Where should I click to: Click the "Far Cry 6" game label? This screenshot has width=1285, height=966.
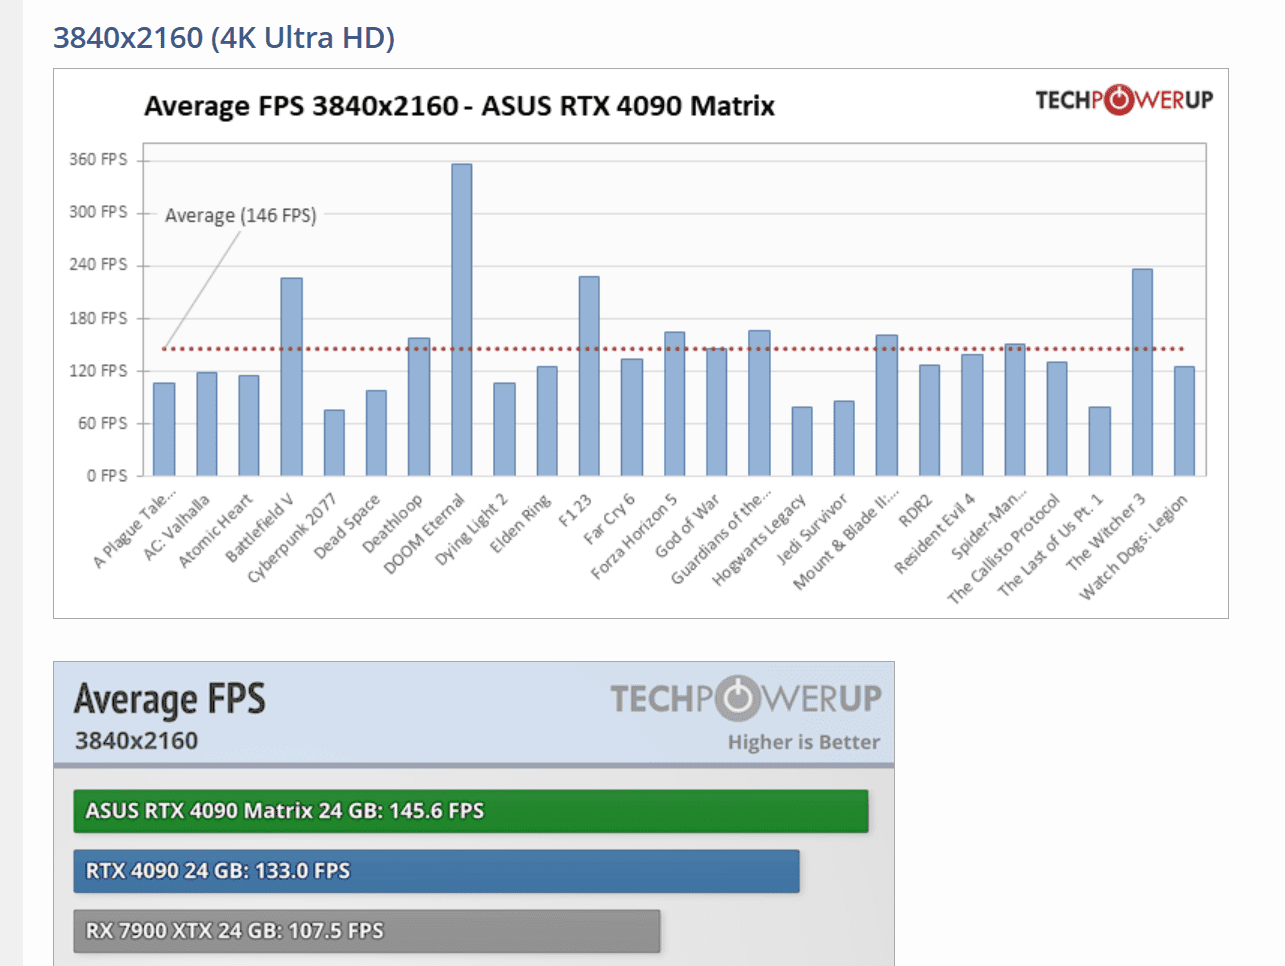[609, 519]
